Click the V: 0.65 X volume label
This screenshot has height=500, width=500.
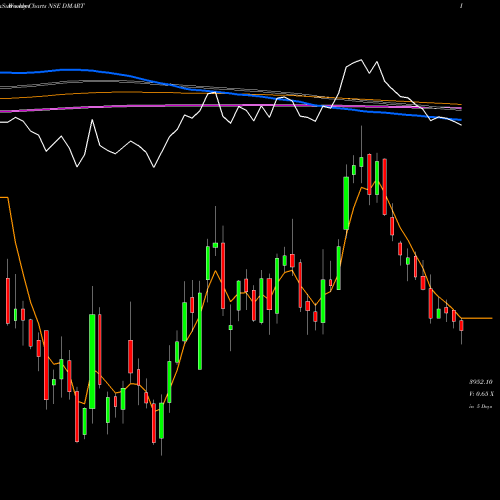click(x=481, y=394)
